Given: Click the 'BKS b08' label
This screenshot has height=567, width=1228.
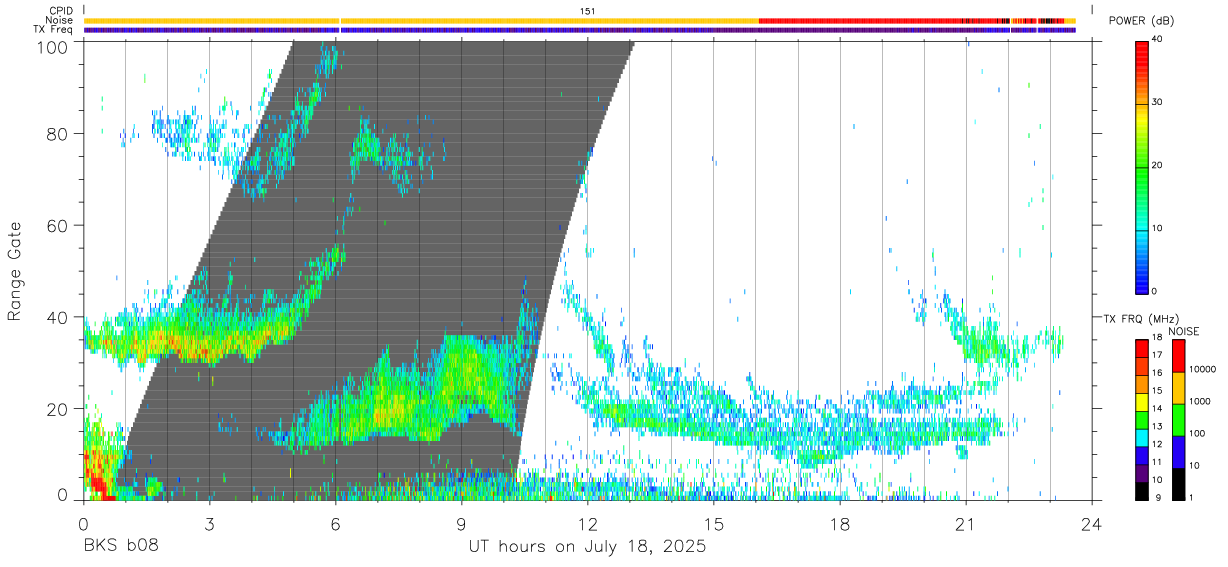Looking at the screenshot, I should pos(120,546).
